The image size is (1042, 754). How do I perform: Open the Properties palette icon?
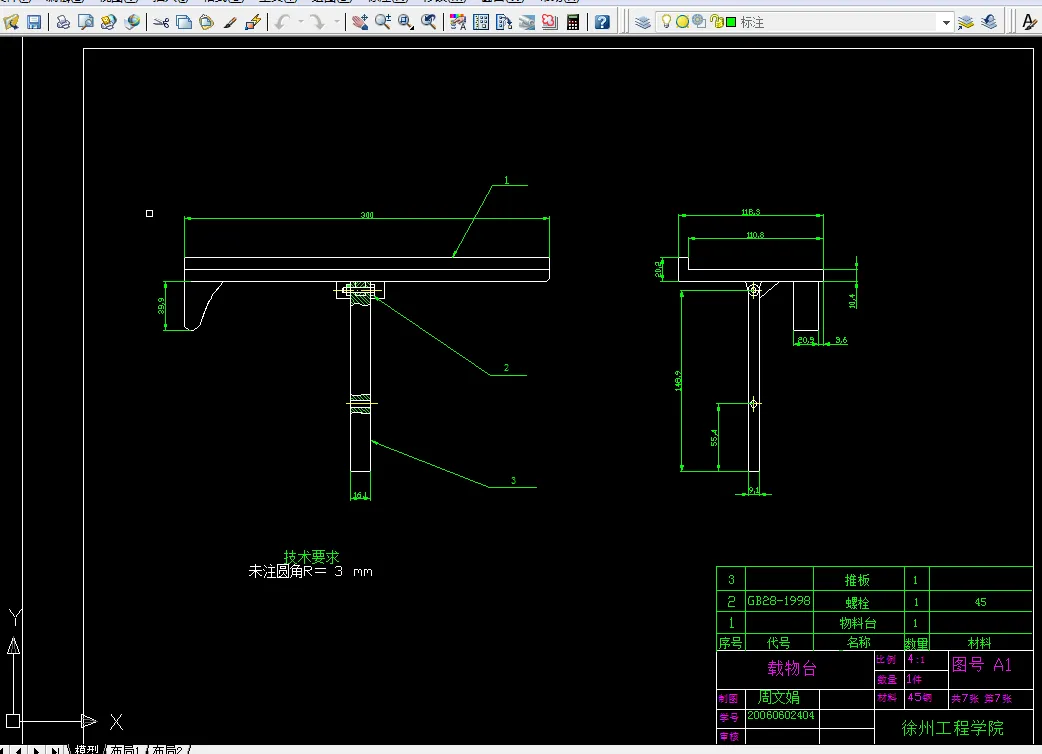pyautogui.click(x=458, y=22)
